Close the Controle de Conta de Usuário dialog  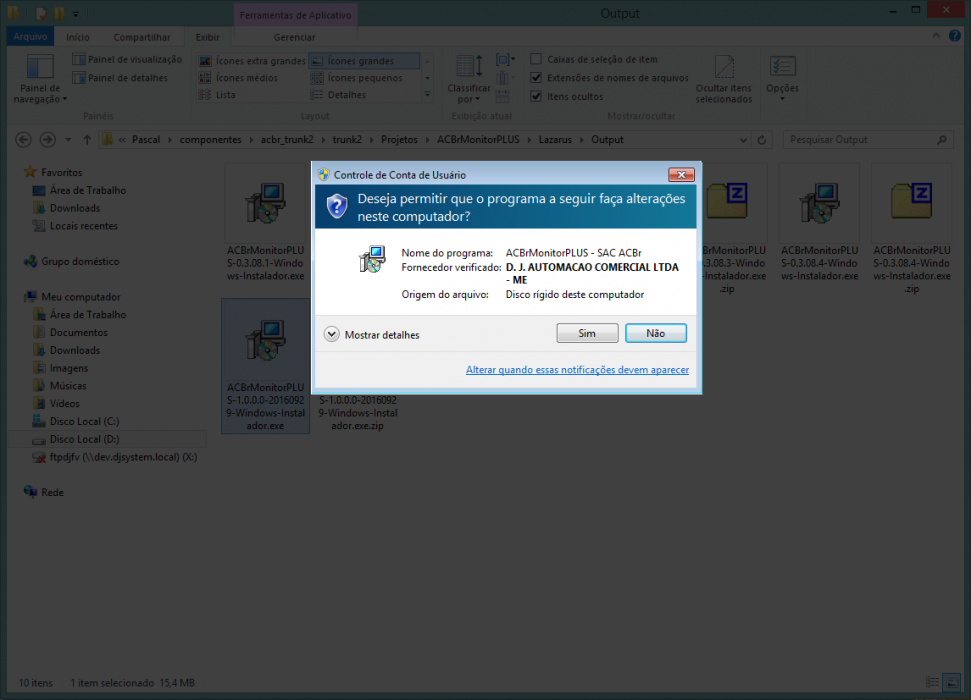[x=681, y=175]
